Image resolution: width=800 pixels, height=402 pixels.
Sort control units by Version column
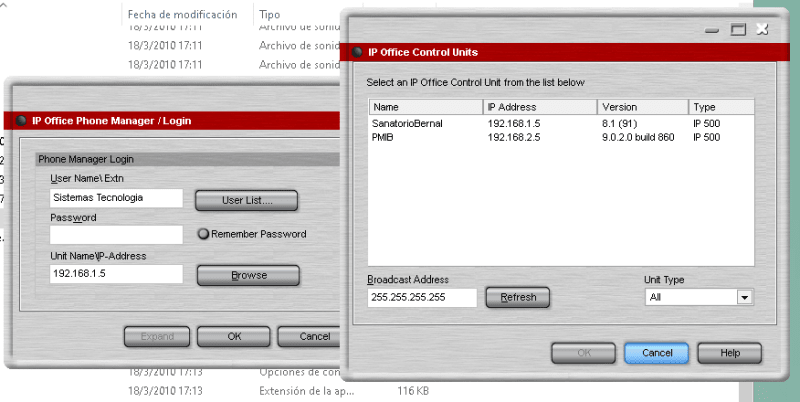[x=643, y=107]
